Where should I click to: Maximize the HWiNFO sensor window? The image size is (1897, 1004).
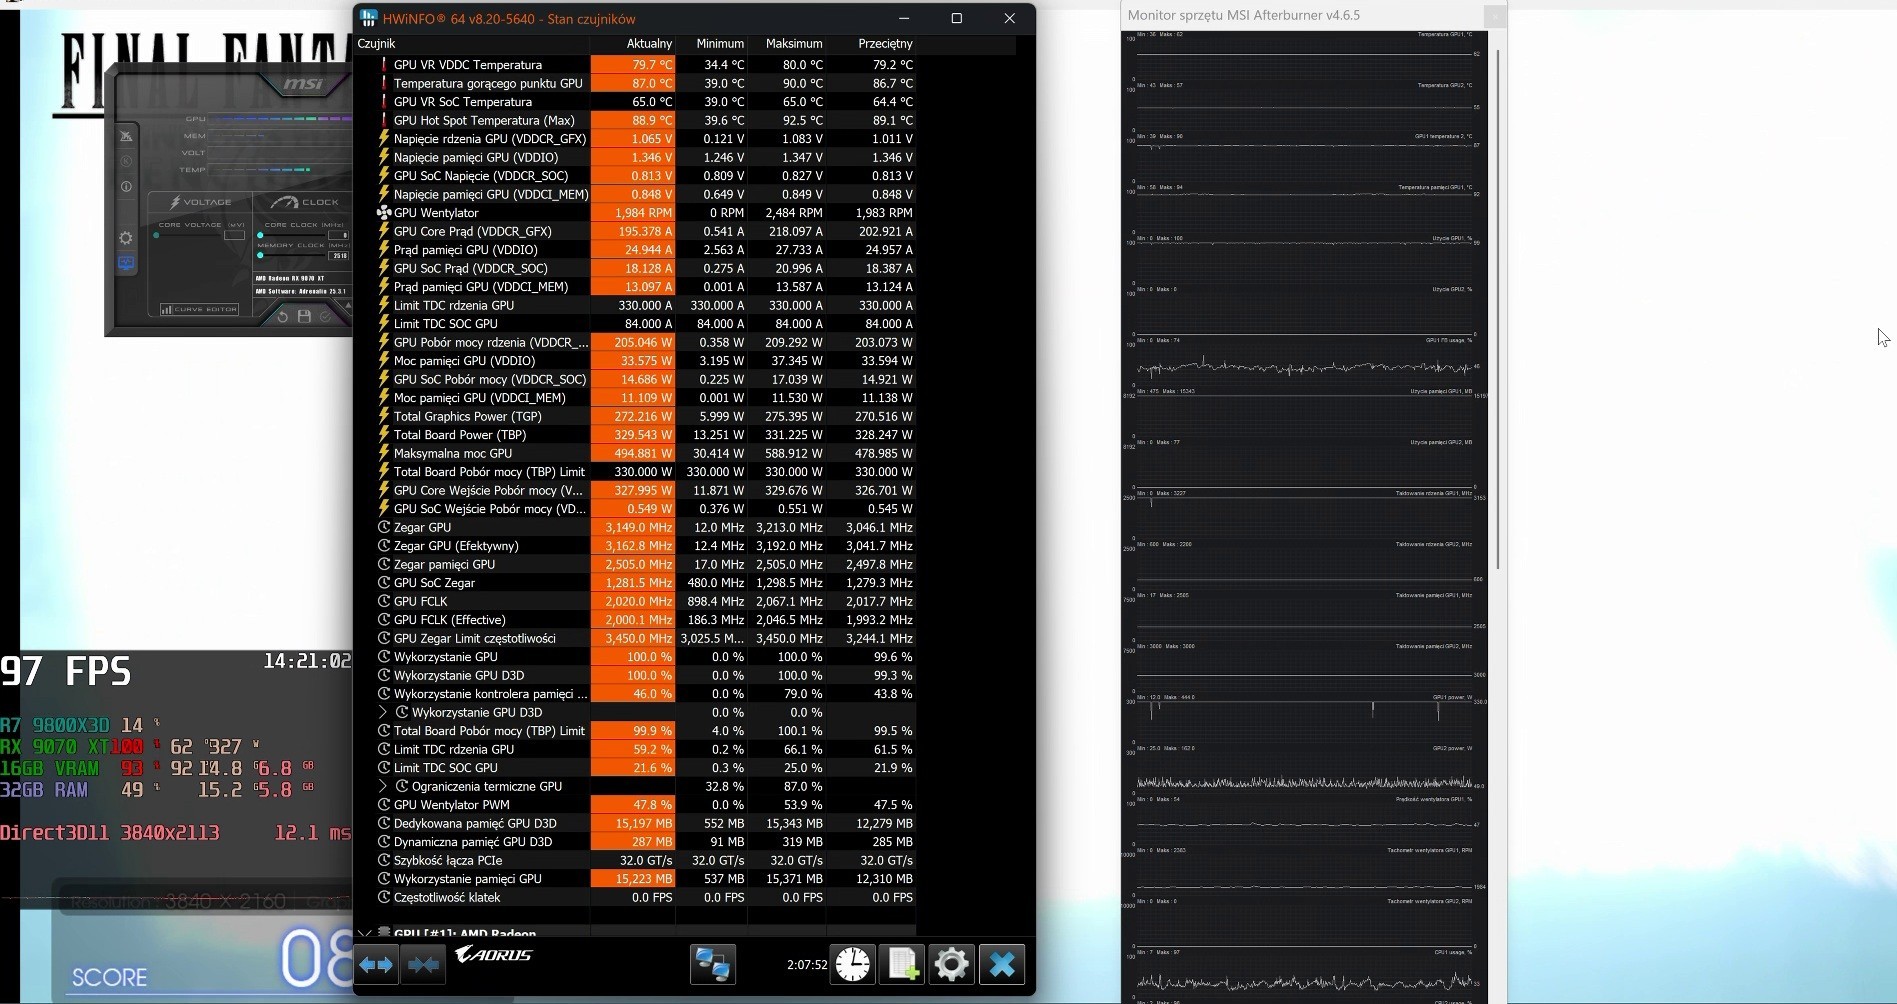tap(956, 18)
